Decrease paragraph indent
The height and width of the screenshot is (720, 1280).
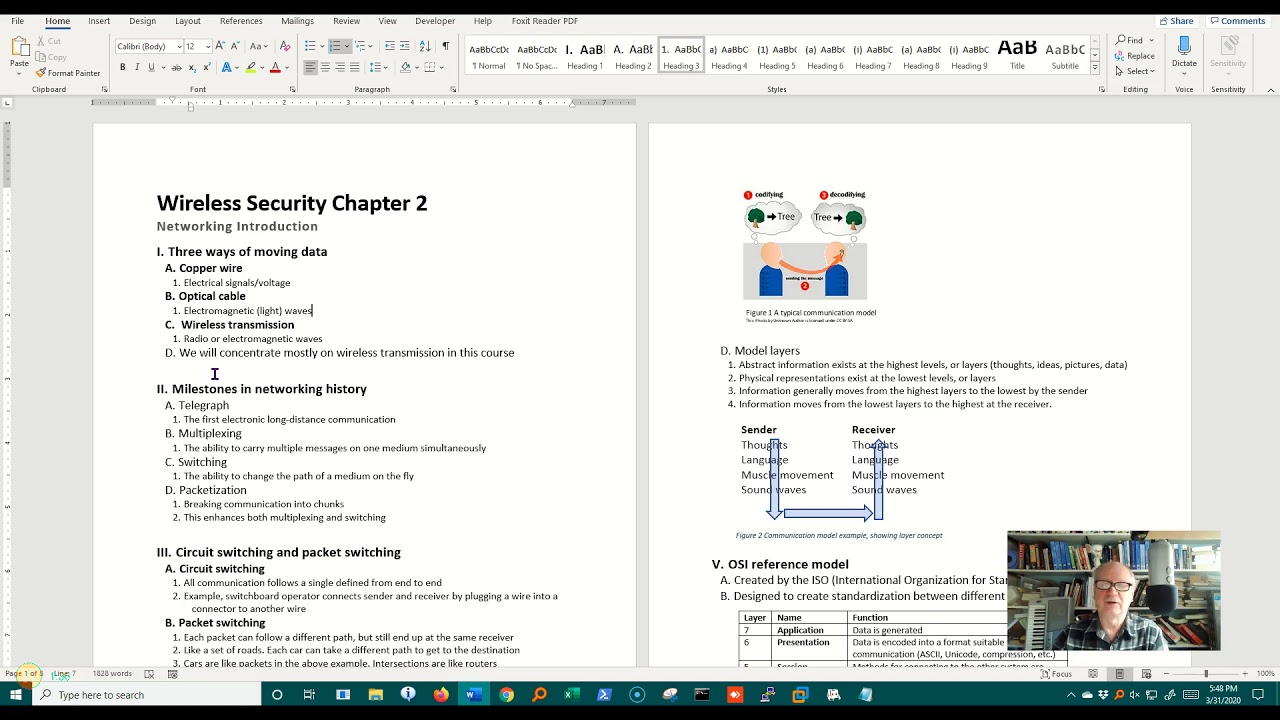tap(390, 46)
